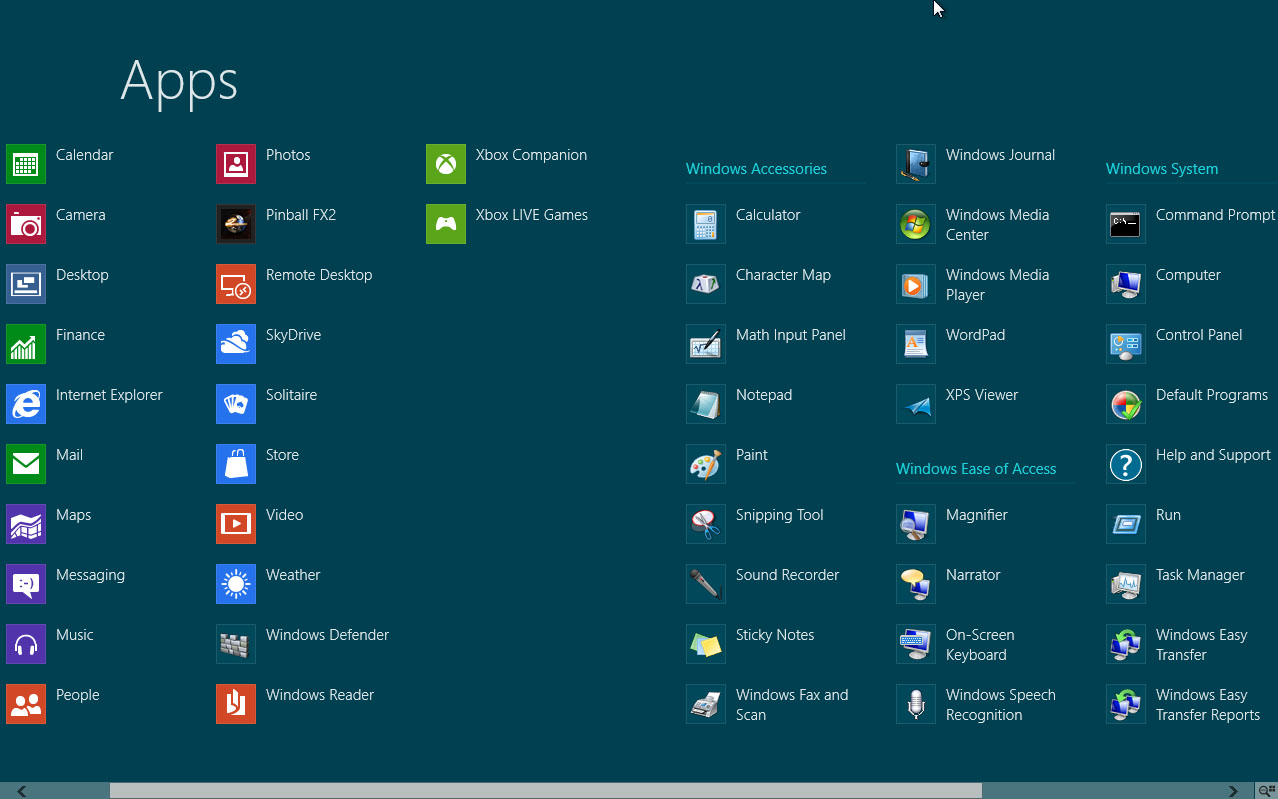The image size is (1278, 799).
Task: Open the XPS Viewer icon
Action: pyautogui.click(x=916, y=404)
